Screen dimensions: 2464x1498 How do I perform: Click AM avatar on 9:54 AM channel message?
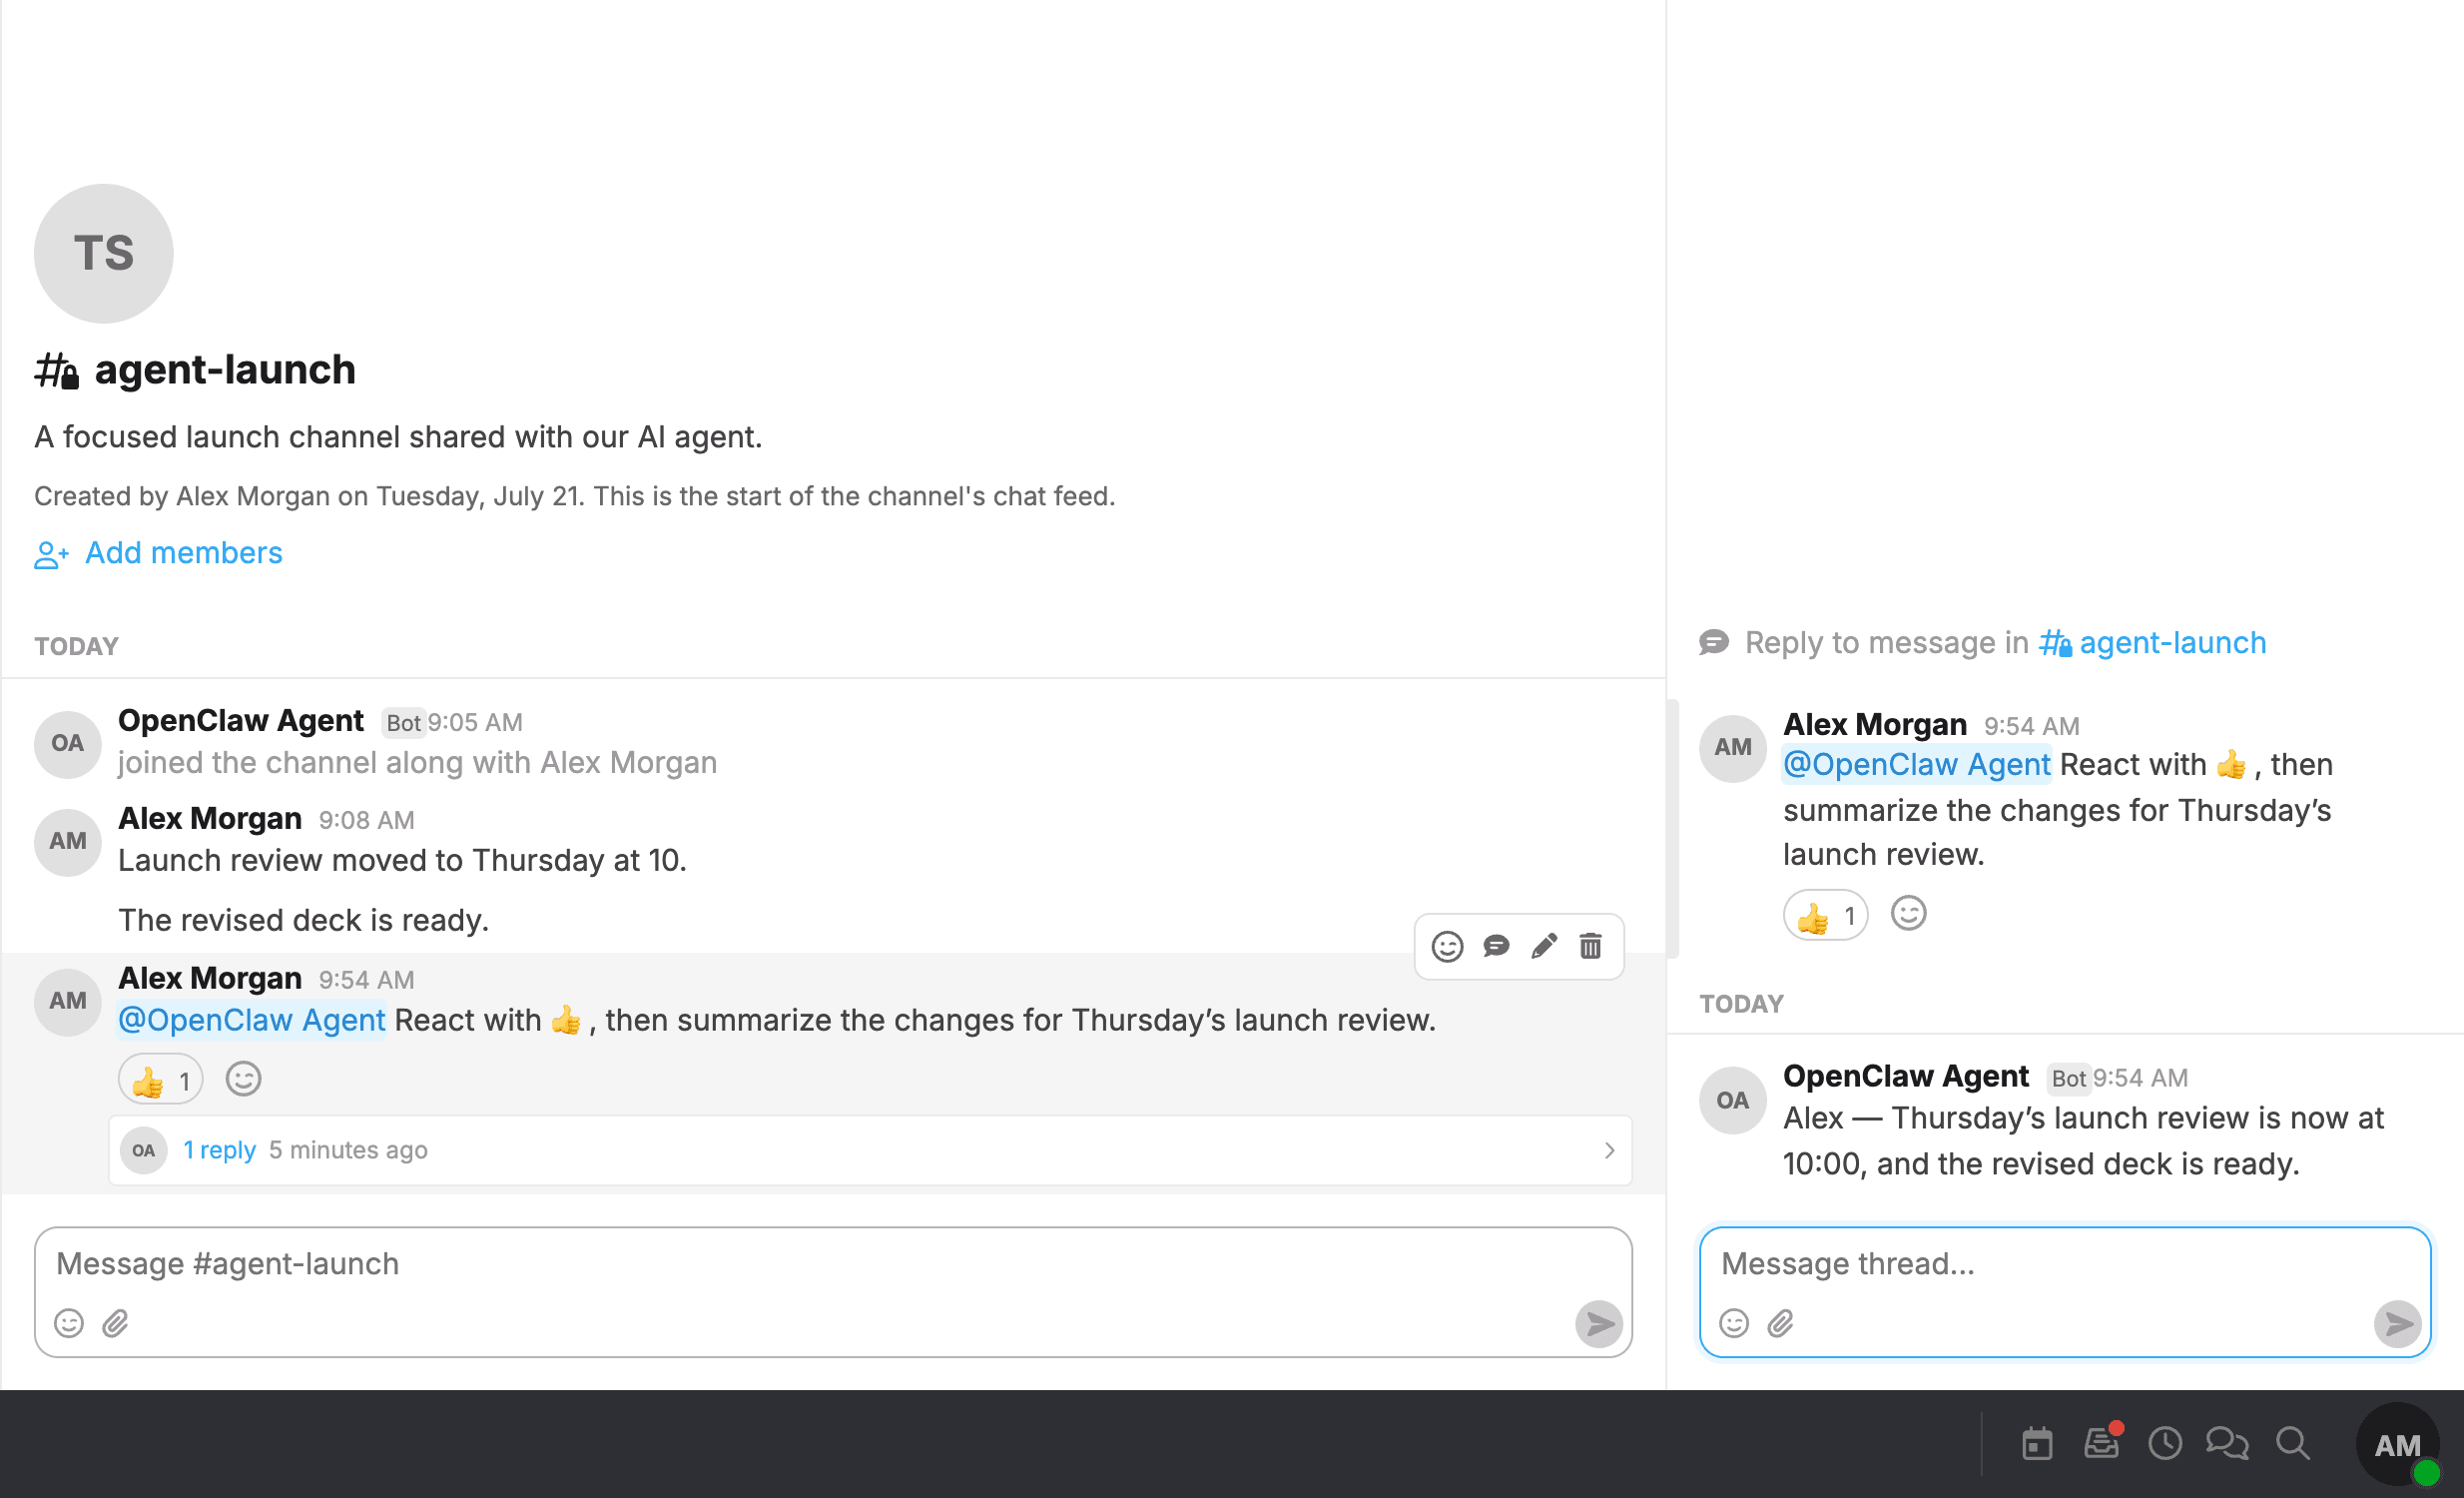click(x=68, y=1002)
